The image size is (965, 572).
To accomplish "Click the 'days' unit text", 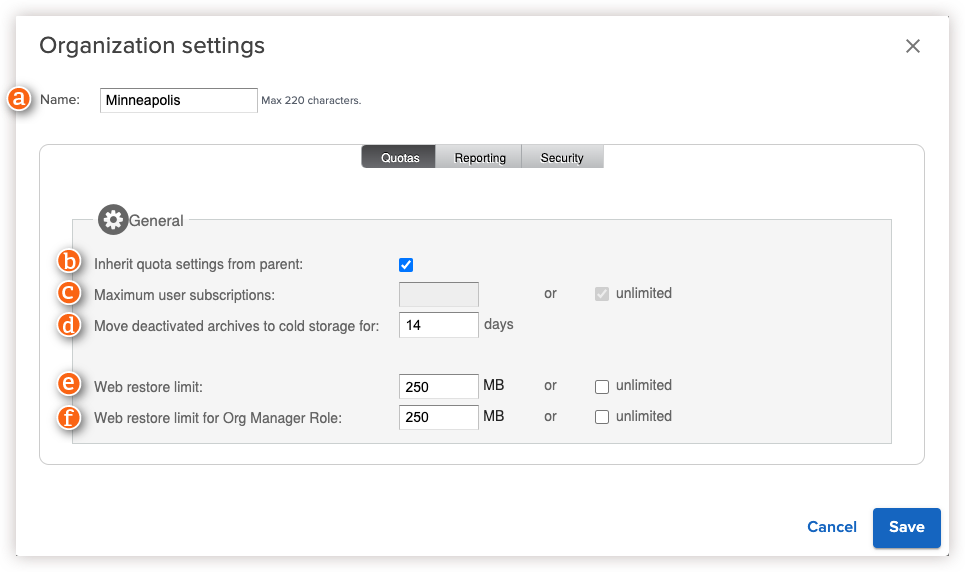I will coord(499,324).
